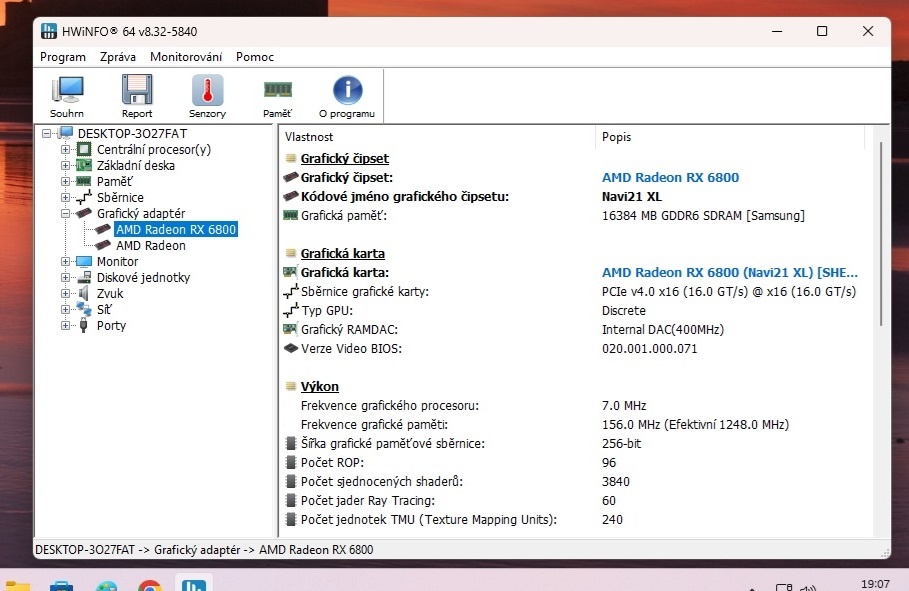This screenshot has width=909, height=591.
Task: Expand the Diskové jednotky node
Action: click(x=67, y=278)
